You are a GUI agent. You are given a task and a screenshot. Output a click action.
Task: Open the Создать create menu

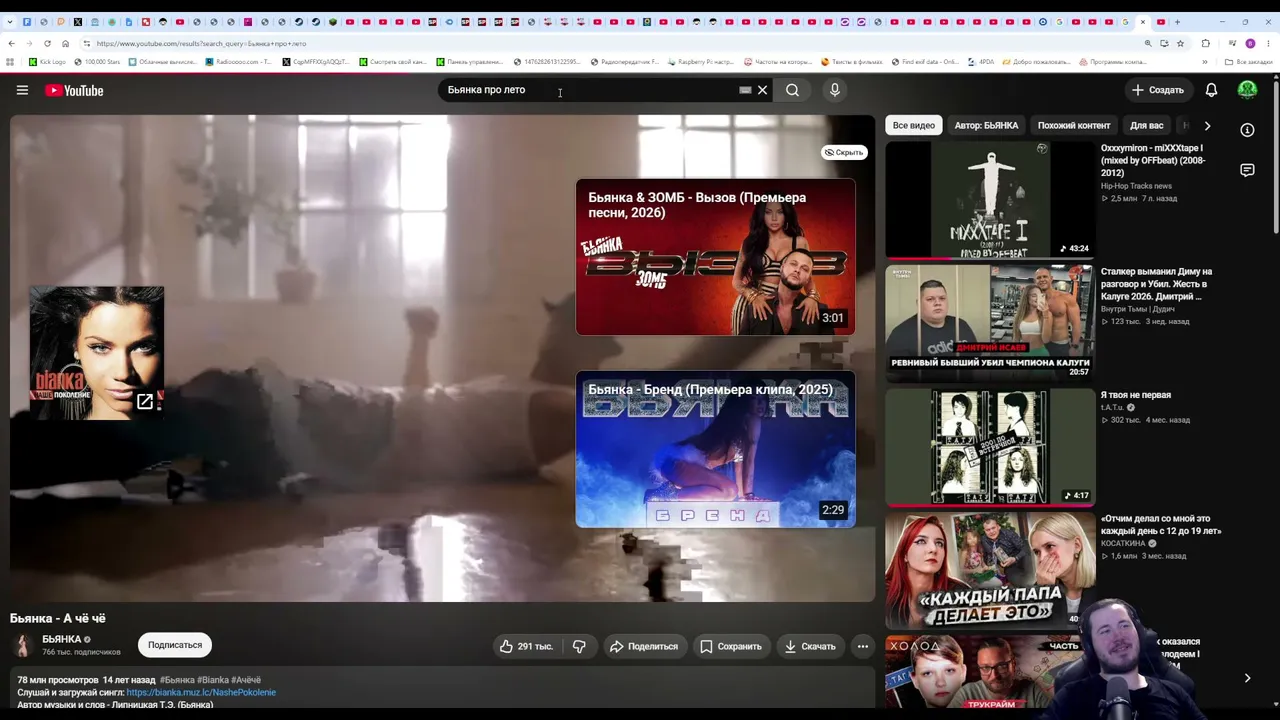coord(1158,90)
